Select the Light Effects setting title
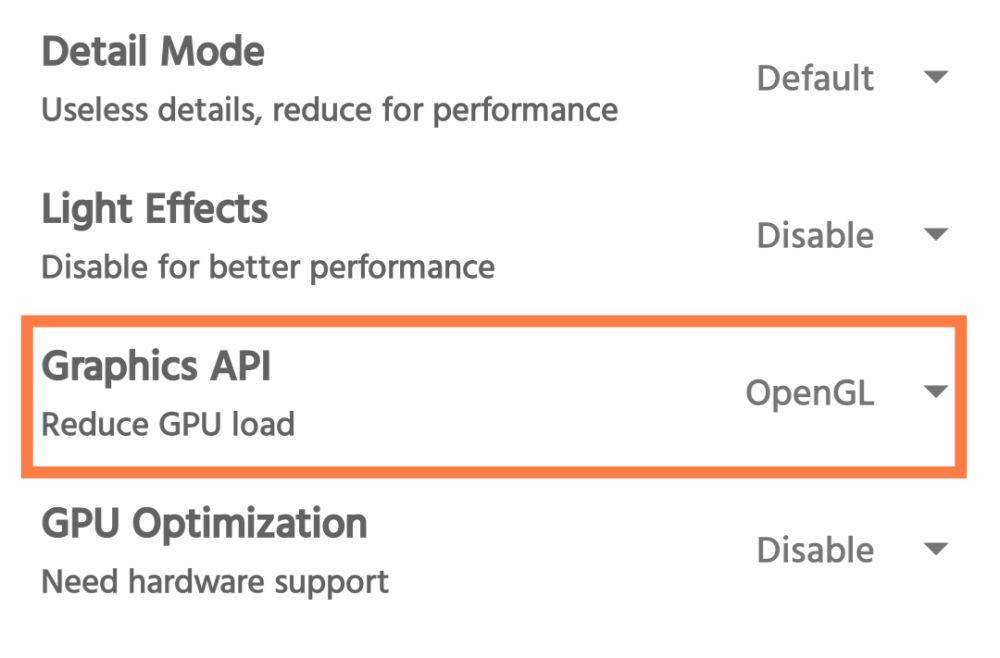 [155, 210]
